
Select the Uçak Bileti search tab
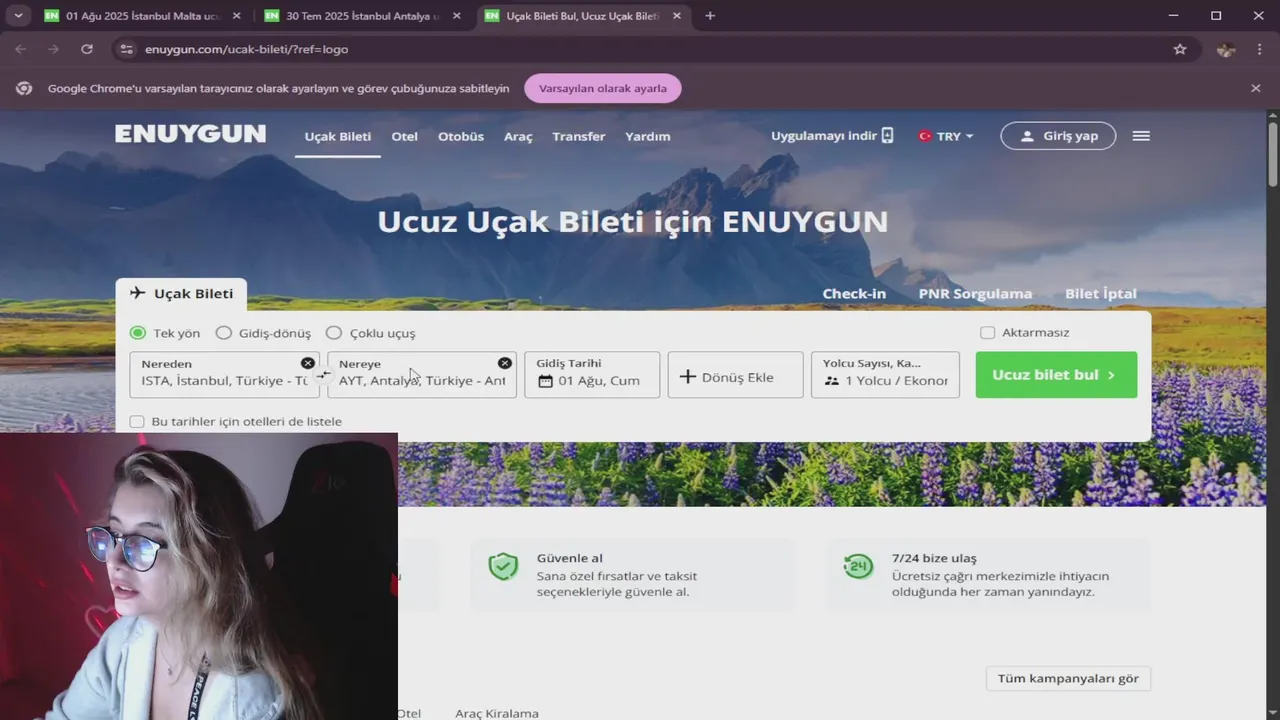(x=181, y=293)
